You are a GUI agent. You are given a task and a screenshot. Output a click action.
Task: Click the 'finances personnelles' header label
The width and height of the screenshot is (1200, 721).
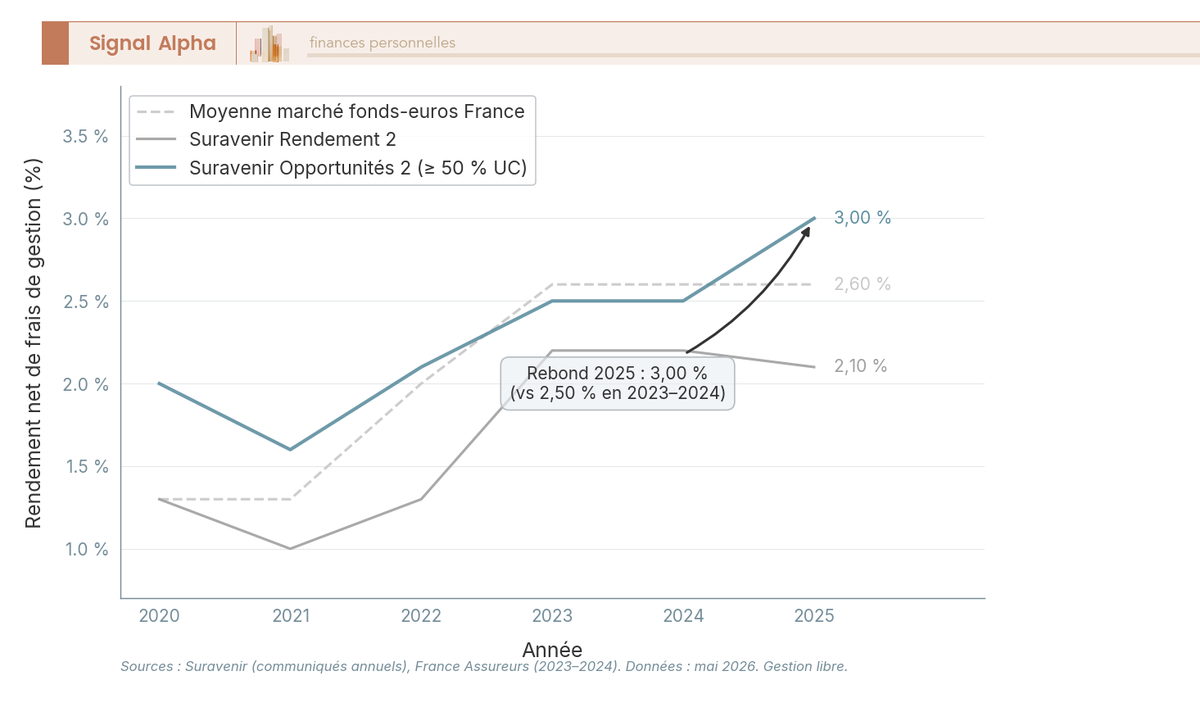(x=382, y=43)
